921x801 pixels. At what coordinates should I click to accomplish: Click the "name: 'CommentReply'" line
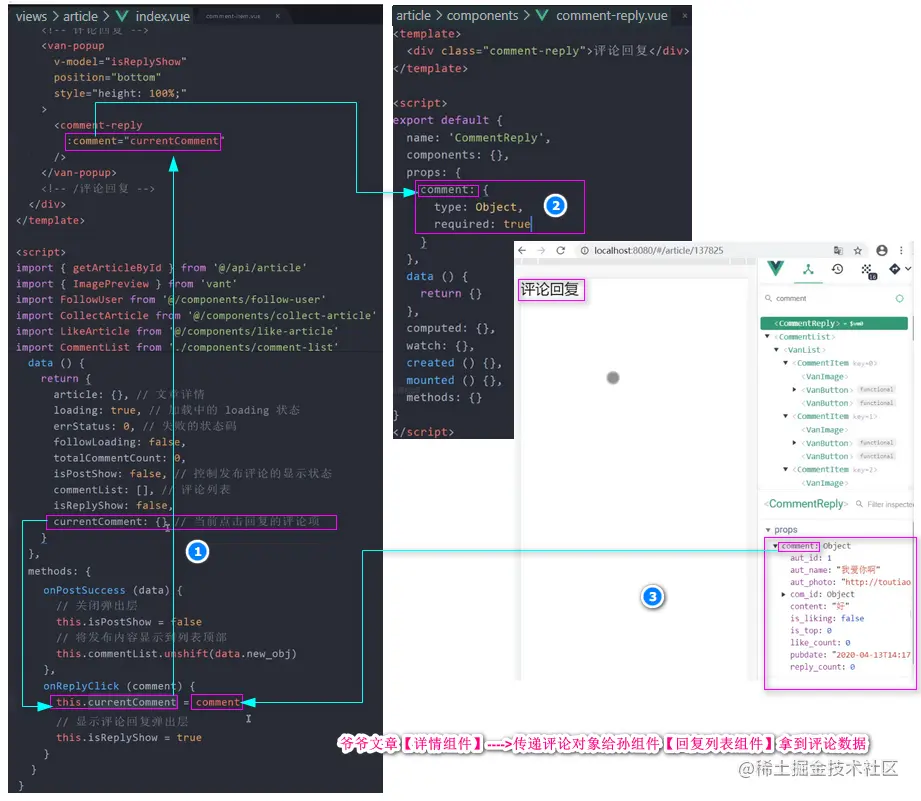(478, 138)
